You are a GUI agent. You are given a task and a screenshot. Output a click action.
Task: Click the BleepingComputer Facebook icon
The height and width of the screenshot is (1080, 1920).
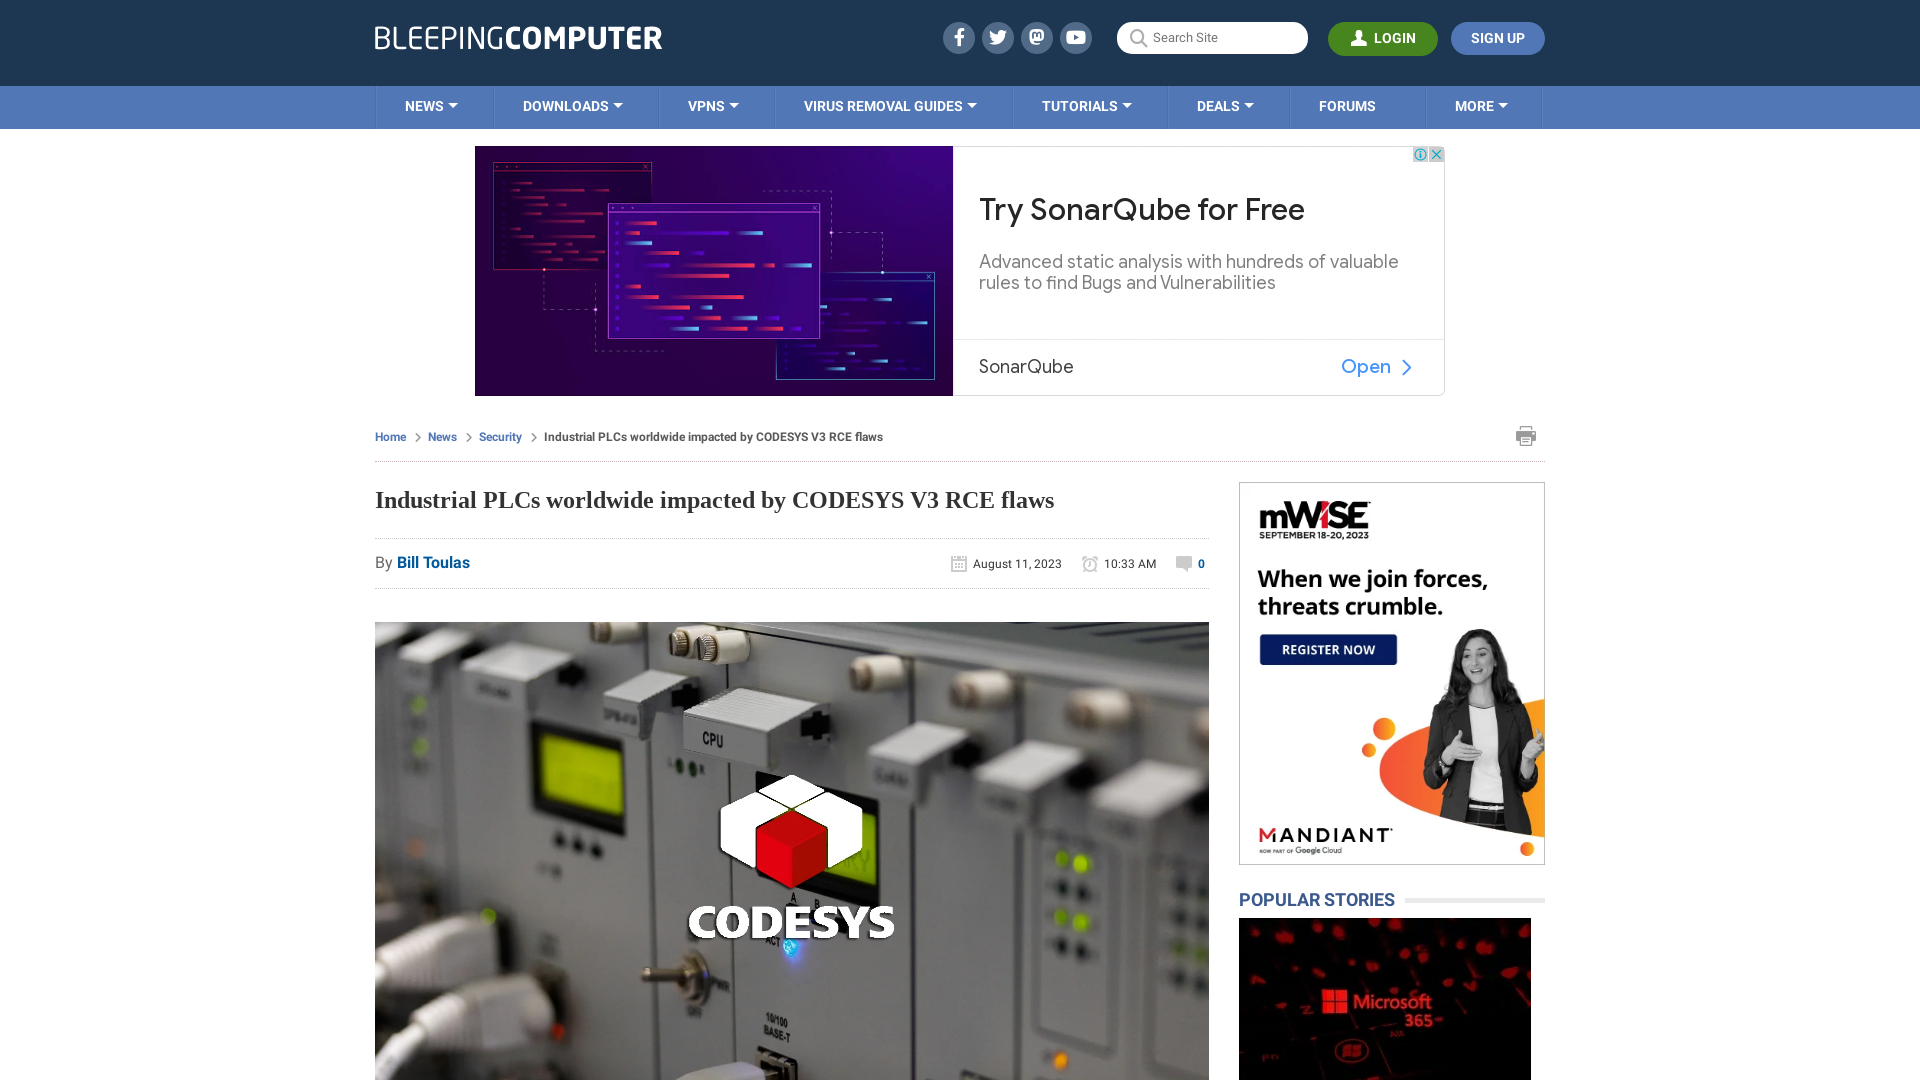[959, 37]
